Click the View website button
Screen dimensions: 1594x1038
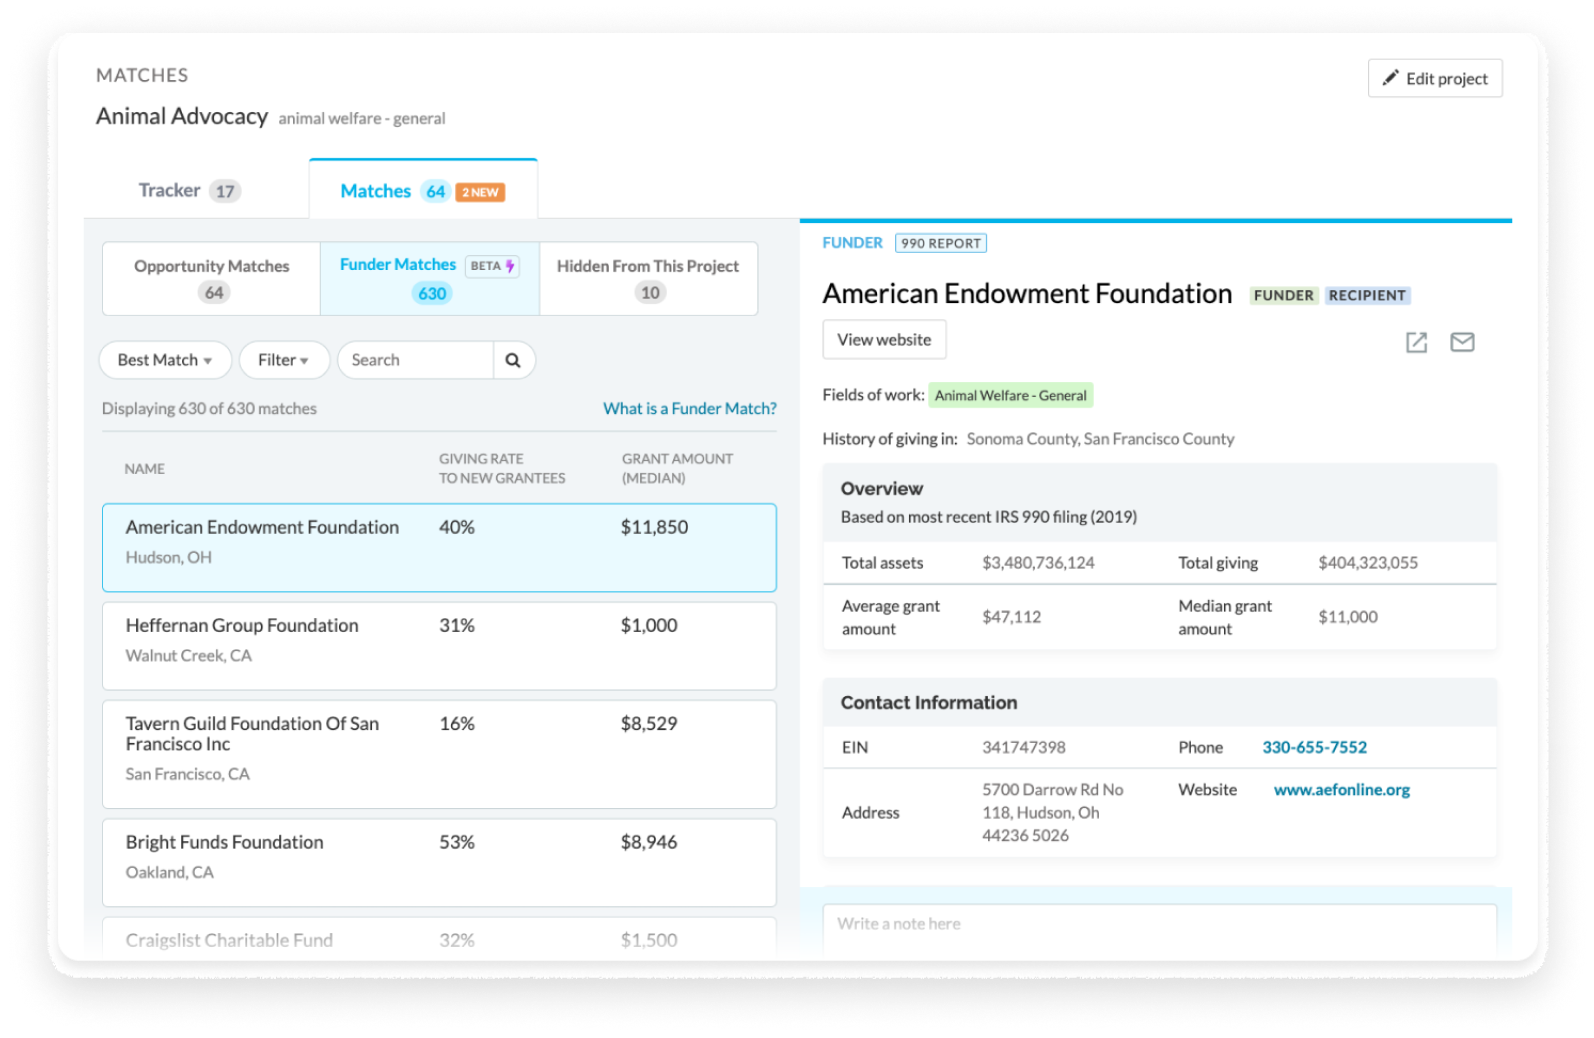coord(884,340)
